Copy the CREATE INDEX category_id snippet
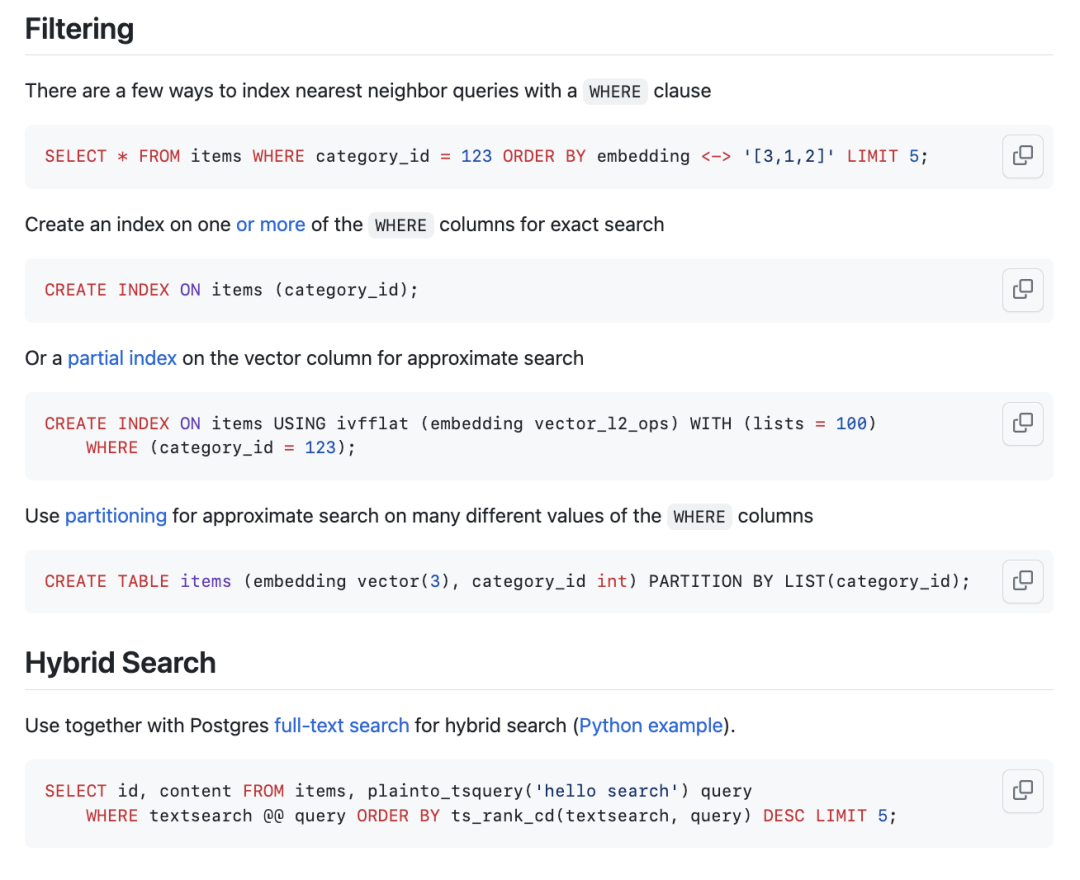1080x880 pixels. [1022, 290]
